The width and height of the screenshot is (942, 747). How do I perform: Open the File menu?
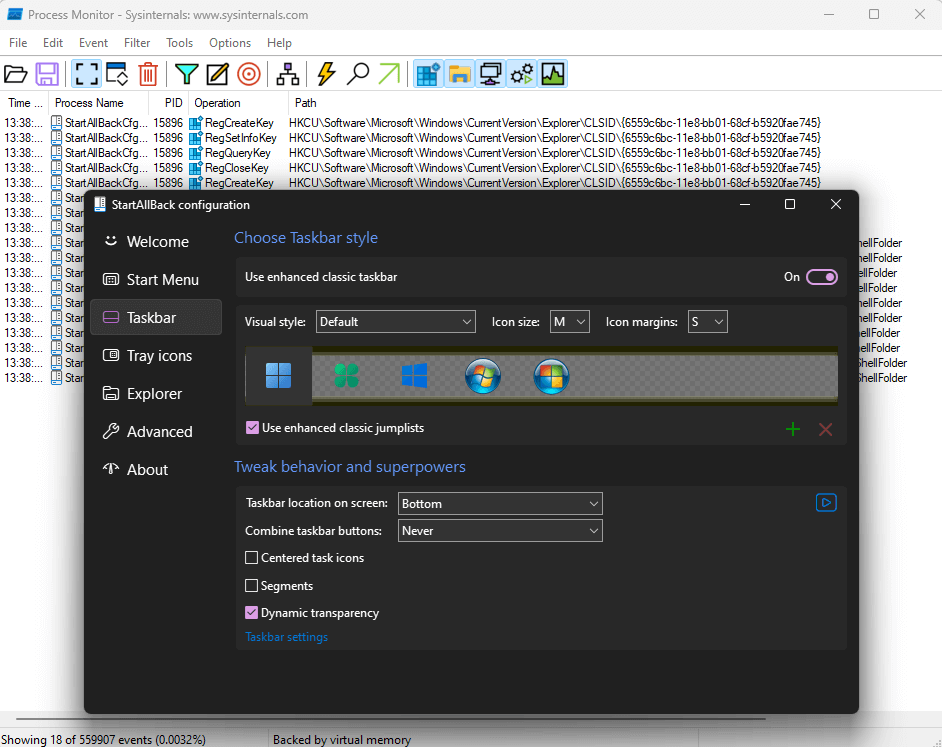tap(18, 43)
